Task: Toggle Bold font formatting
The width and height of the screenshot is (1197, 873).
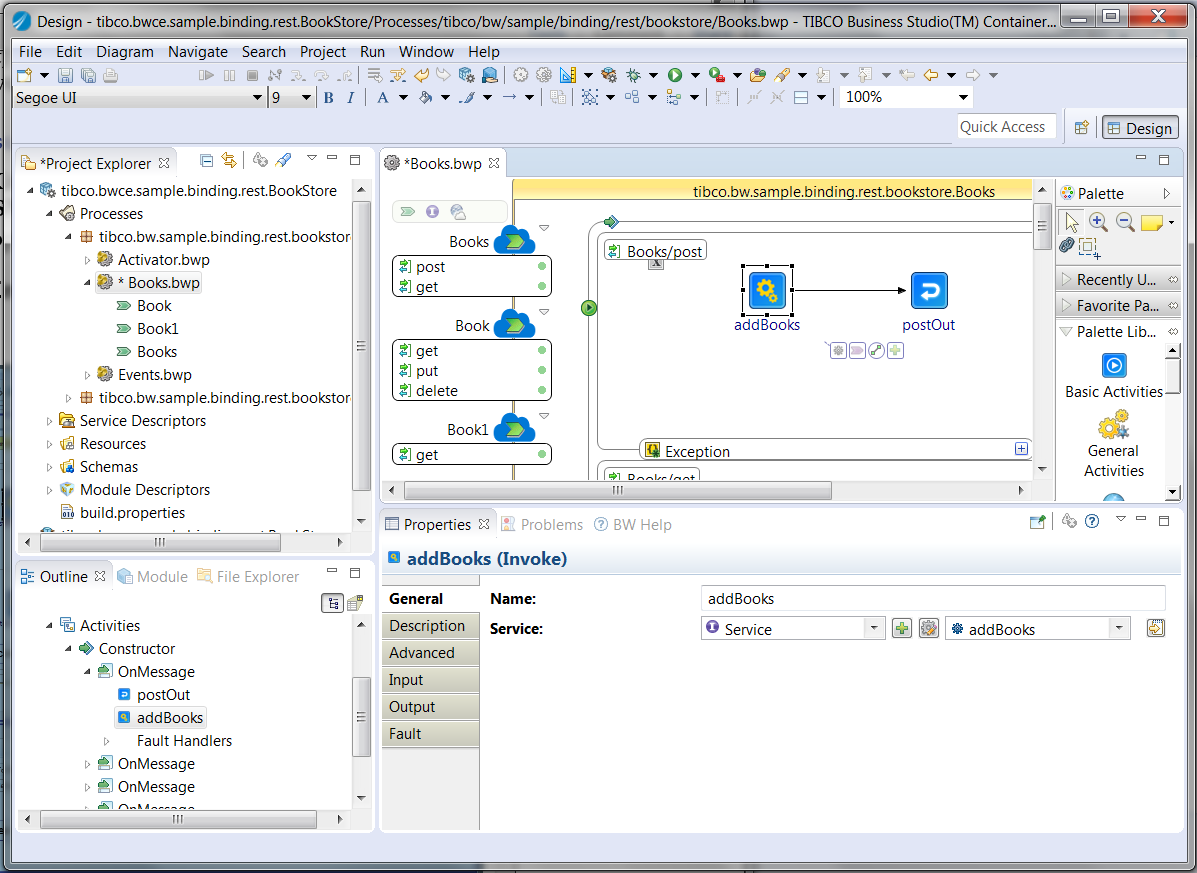Action: pyautogui.click(x=329, y=98)
